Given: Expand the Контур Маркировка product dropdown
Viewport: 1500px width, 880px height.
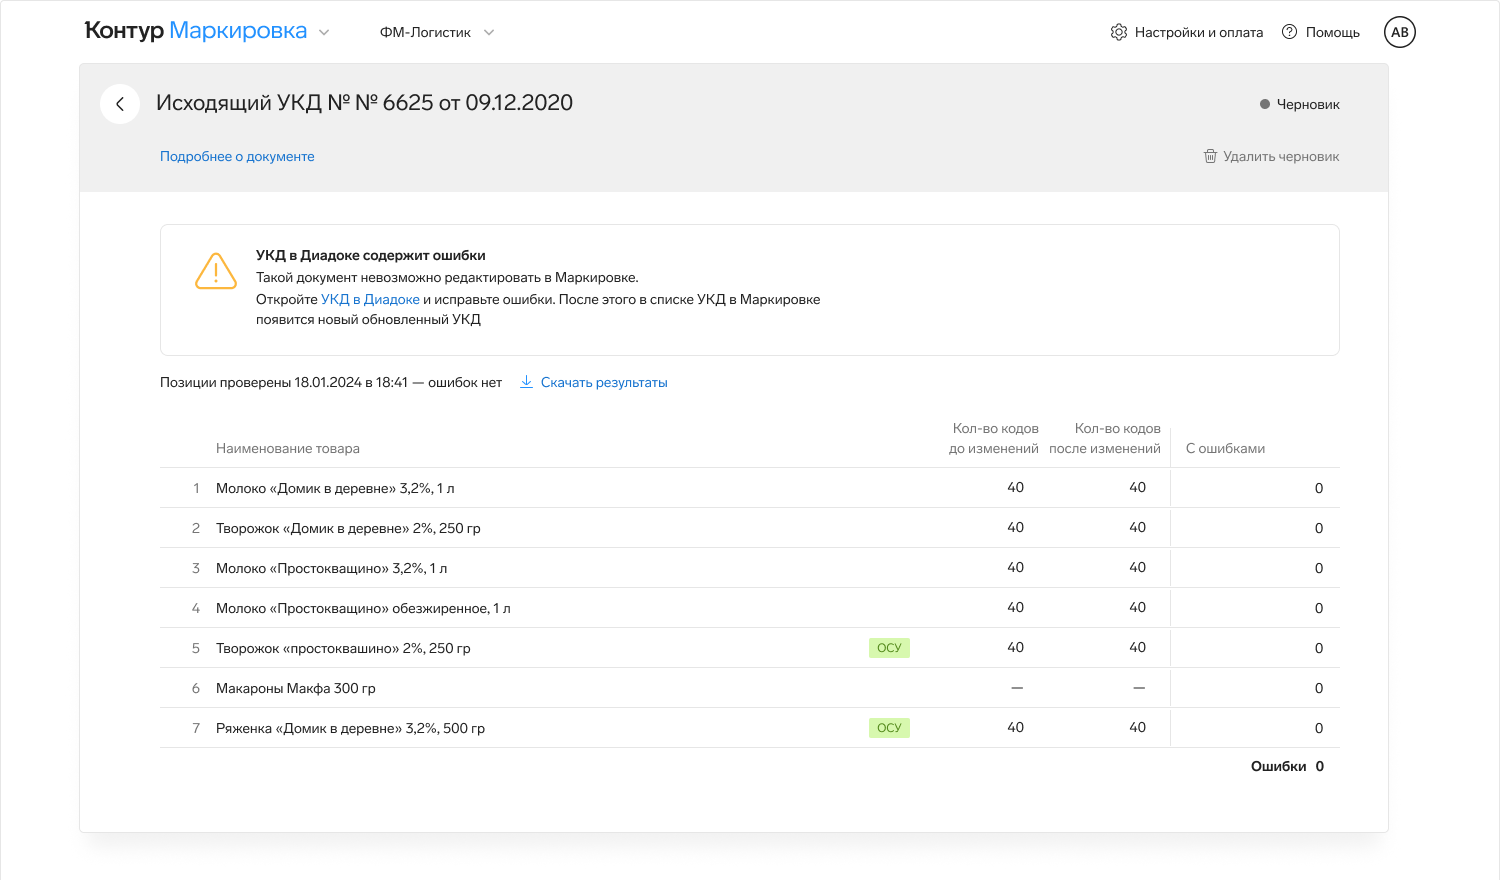Looking at the screenshot, I should [x=324, y=32].
